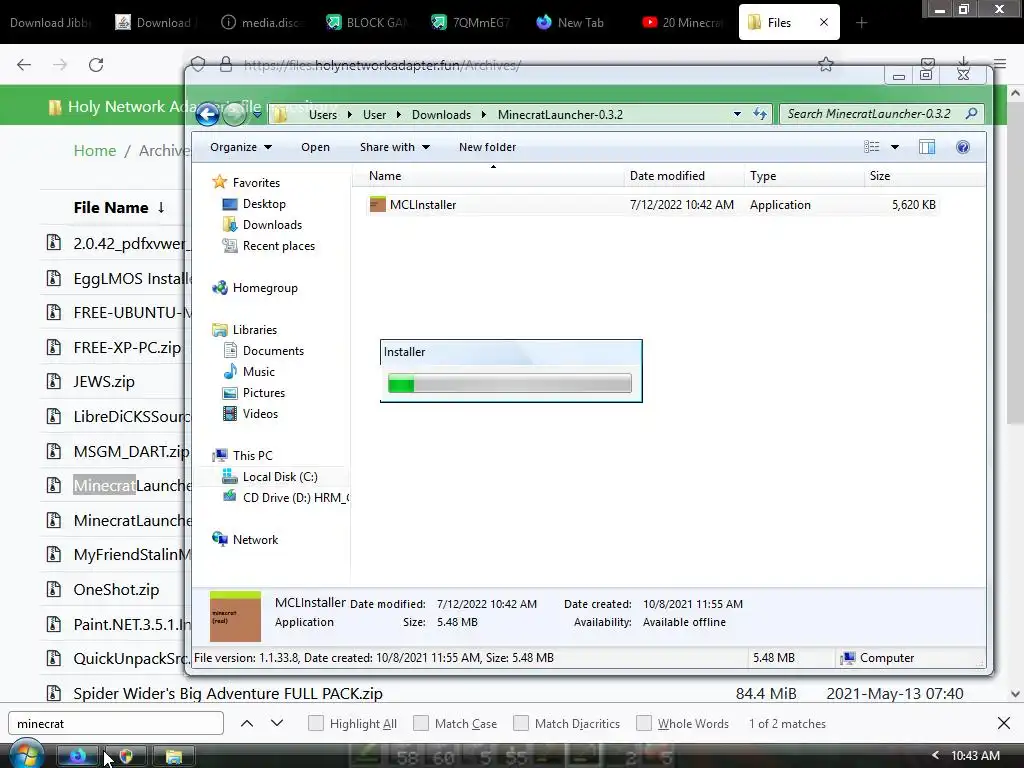Select the MCLInstaller application icon
Image resolution: width=1024 pixels, height=768 pixels.
tap(377, 204)
